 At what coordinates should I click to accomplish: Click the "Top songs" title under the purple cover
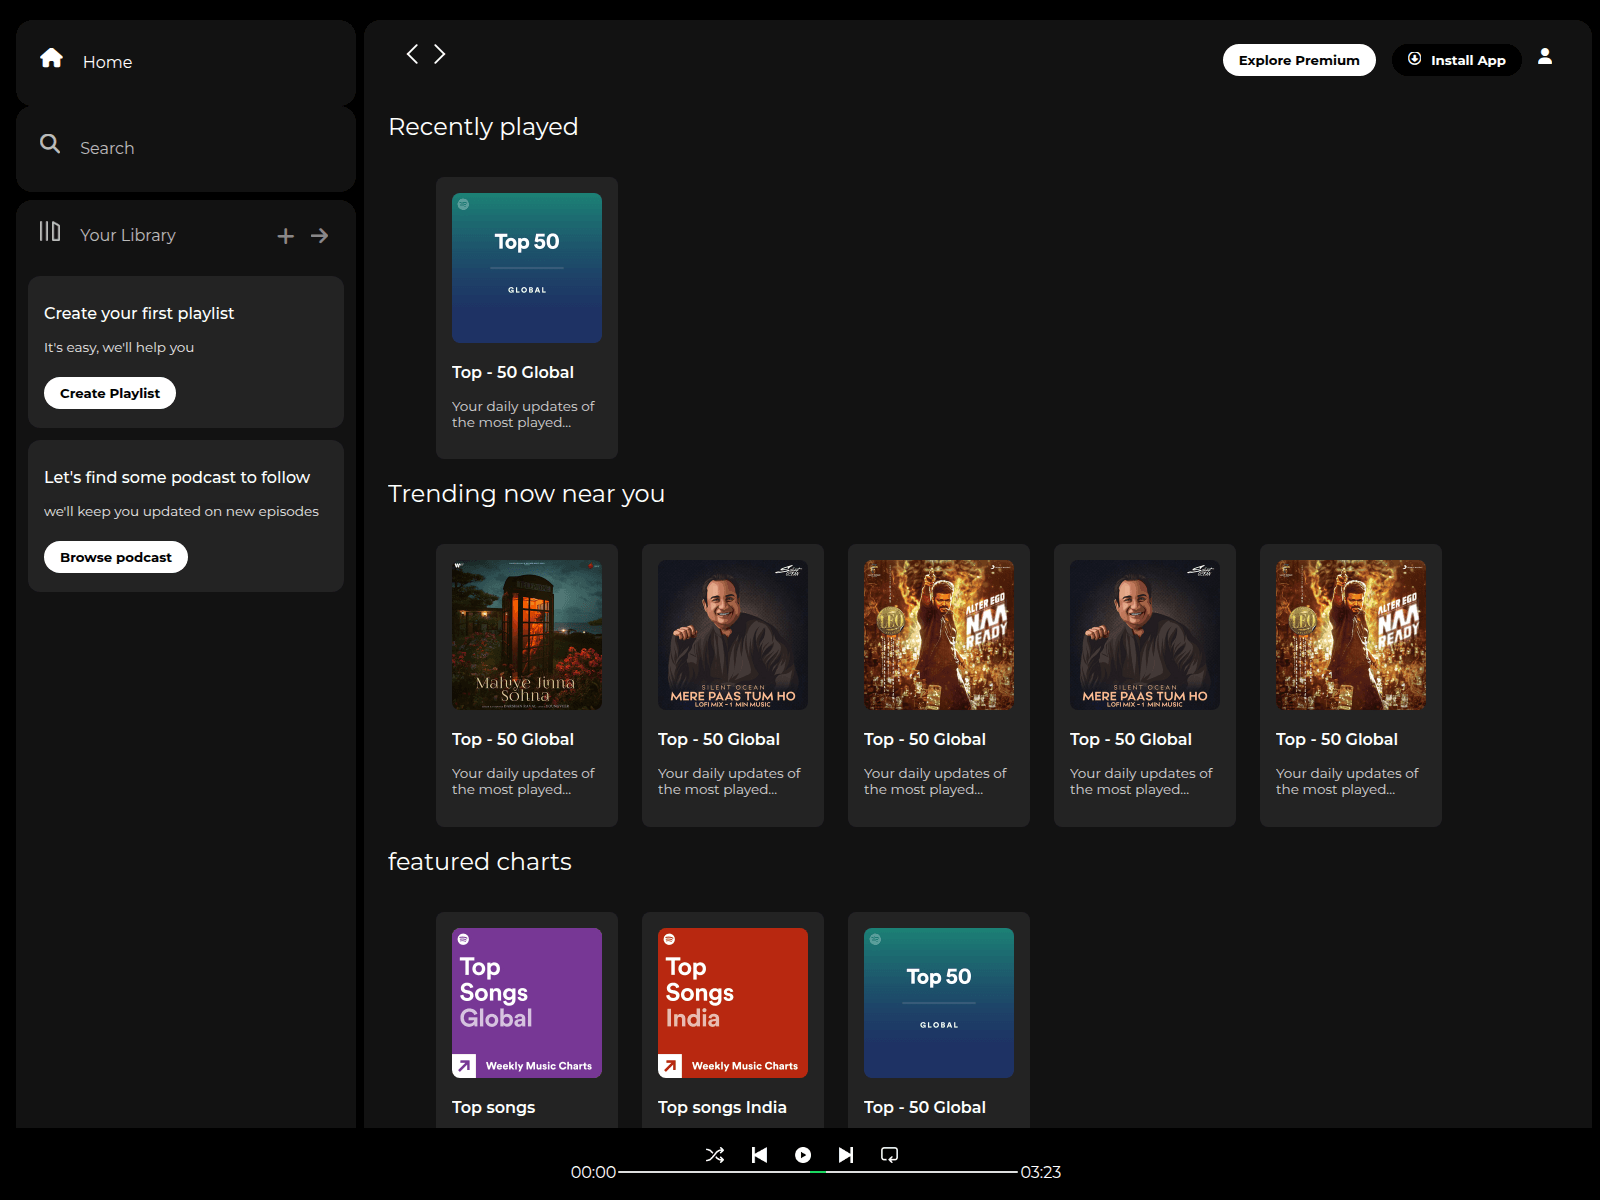pyautogui.click(x=493, y=1107)
